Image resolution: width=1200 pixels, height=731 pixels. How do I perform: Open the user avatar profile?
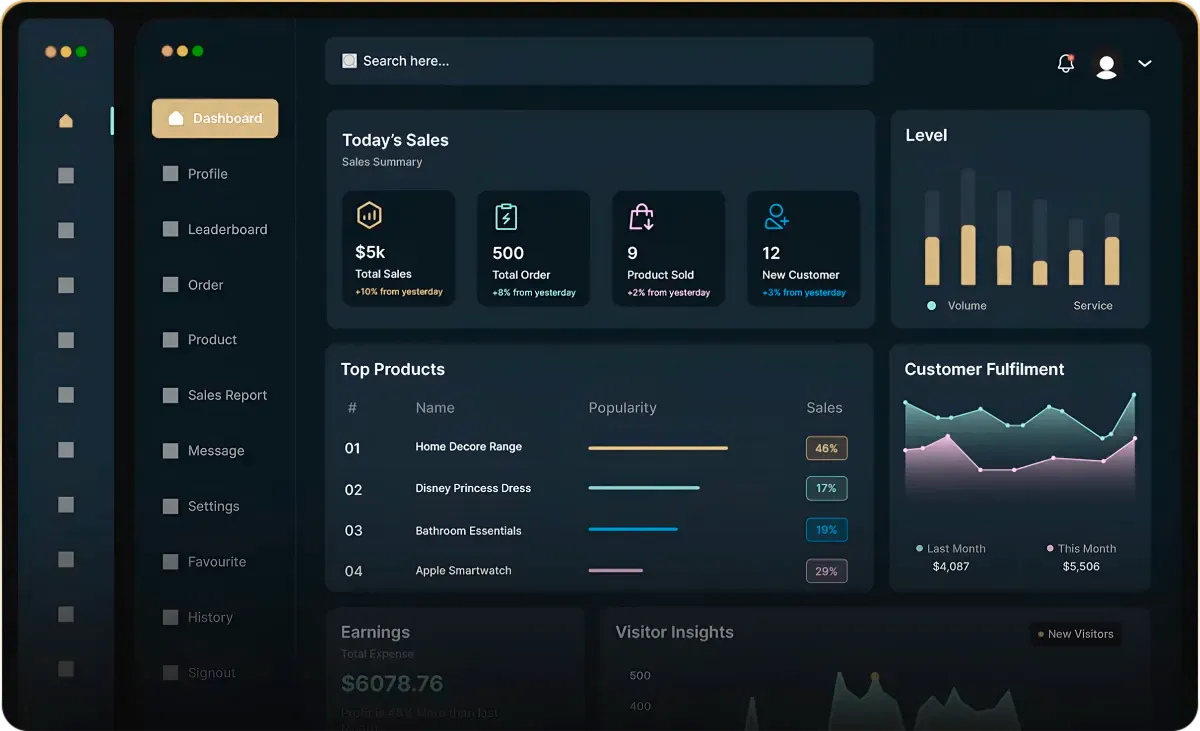pos(1106,66)
